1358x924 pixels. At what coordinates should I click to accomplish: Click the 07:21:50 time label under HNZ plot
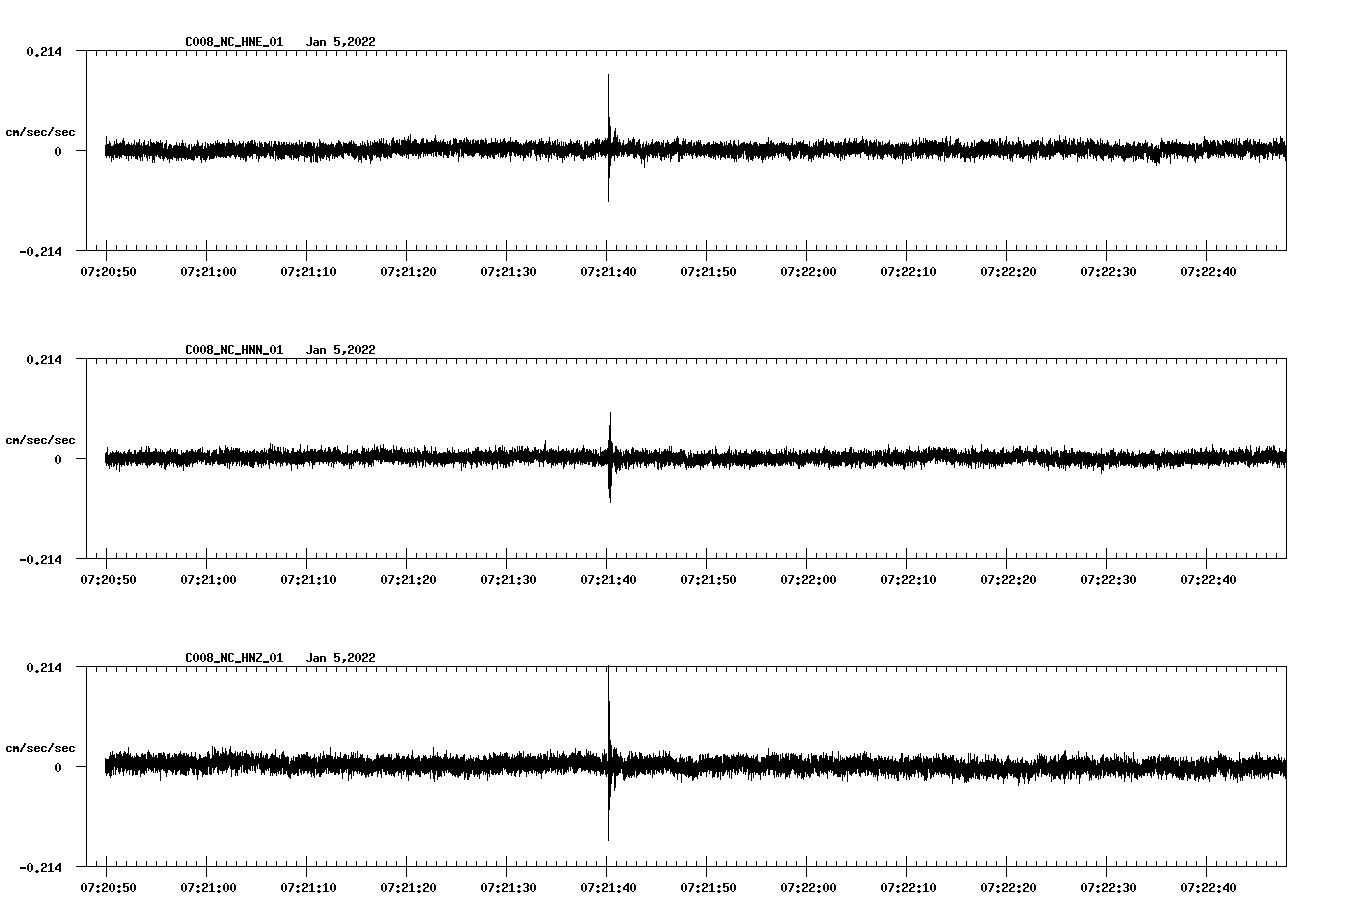[x=708, y=888]
